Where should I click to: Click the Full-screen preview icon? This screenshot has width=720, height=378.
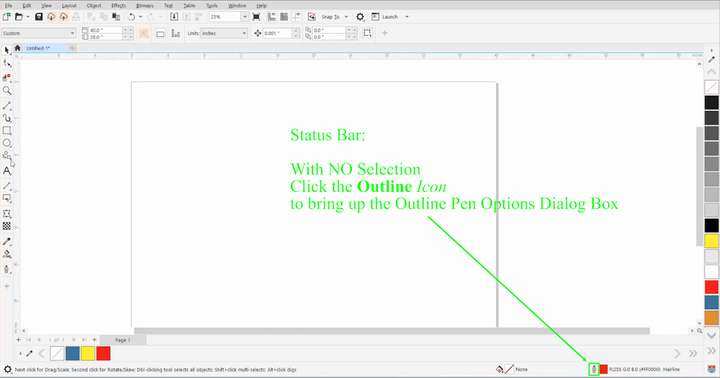tap(256, 17)
